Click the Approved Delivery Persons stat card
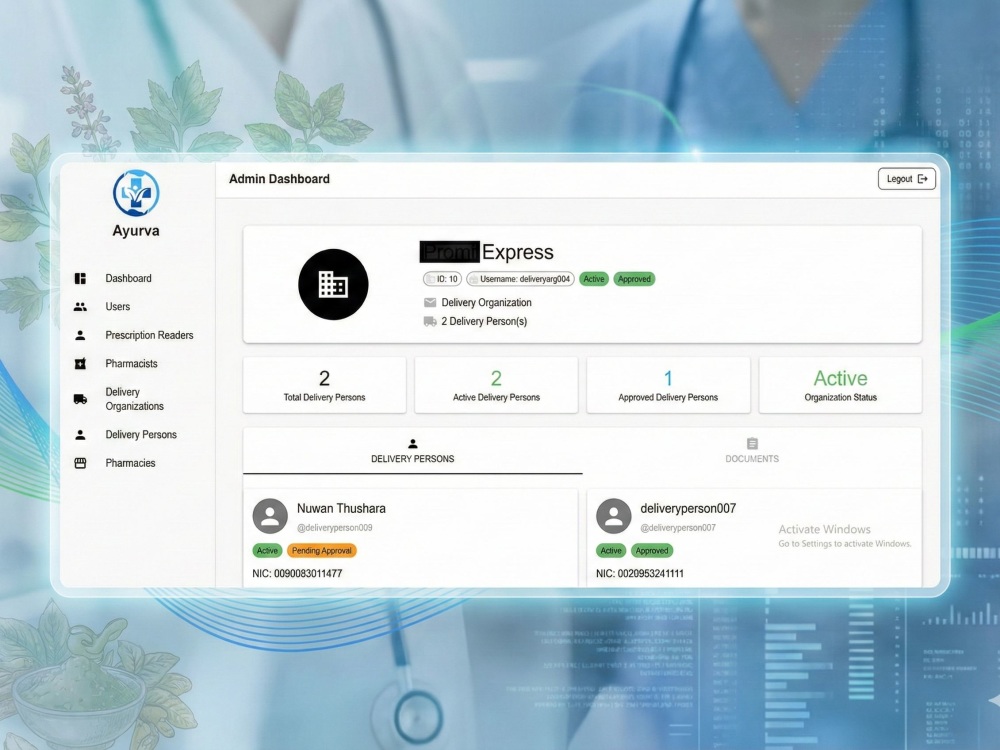The height and width of the screenshot is (750, 1000). pos(668,385)
